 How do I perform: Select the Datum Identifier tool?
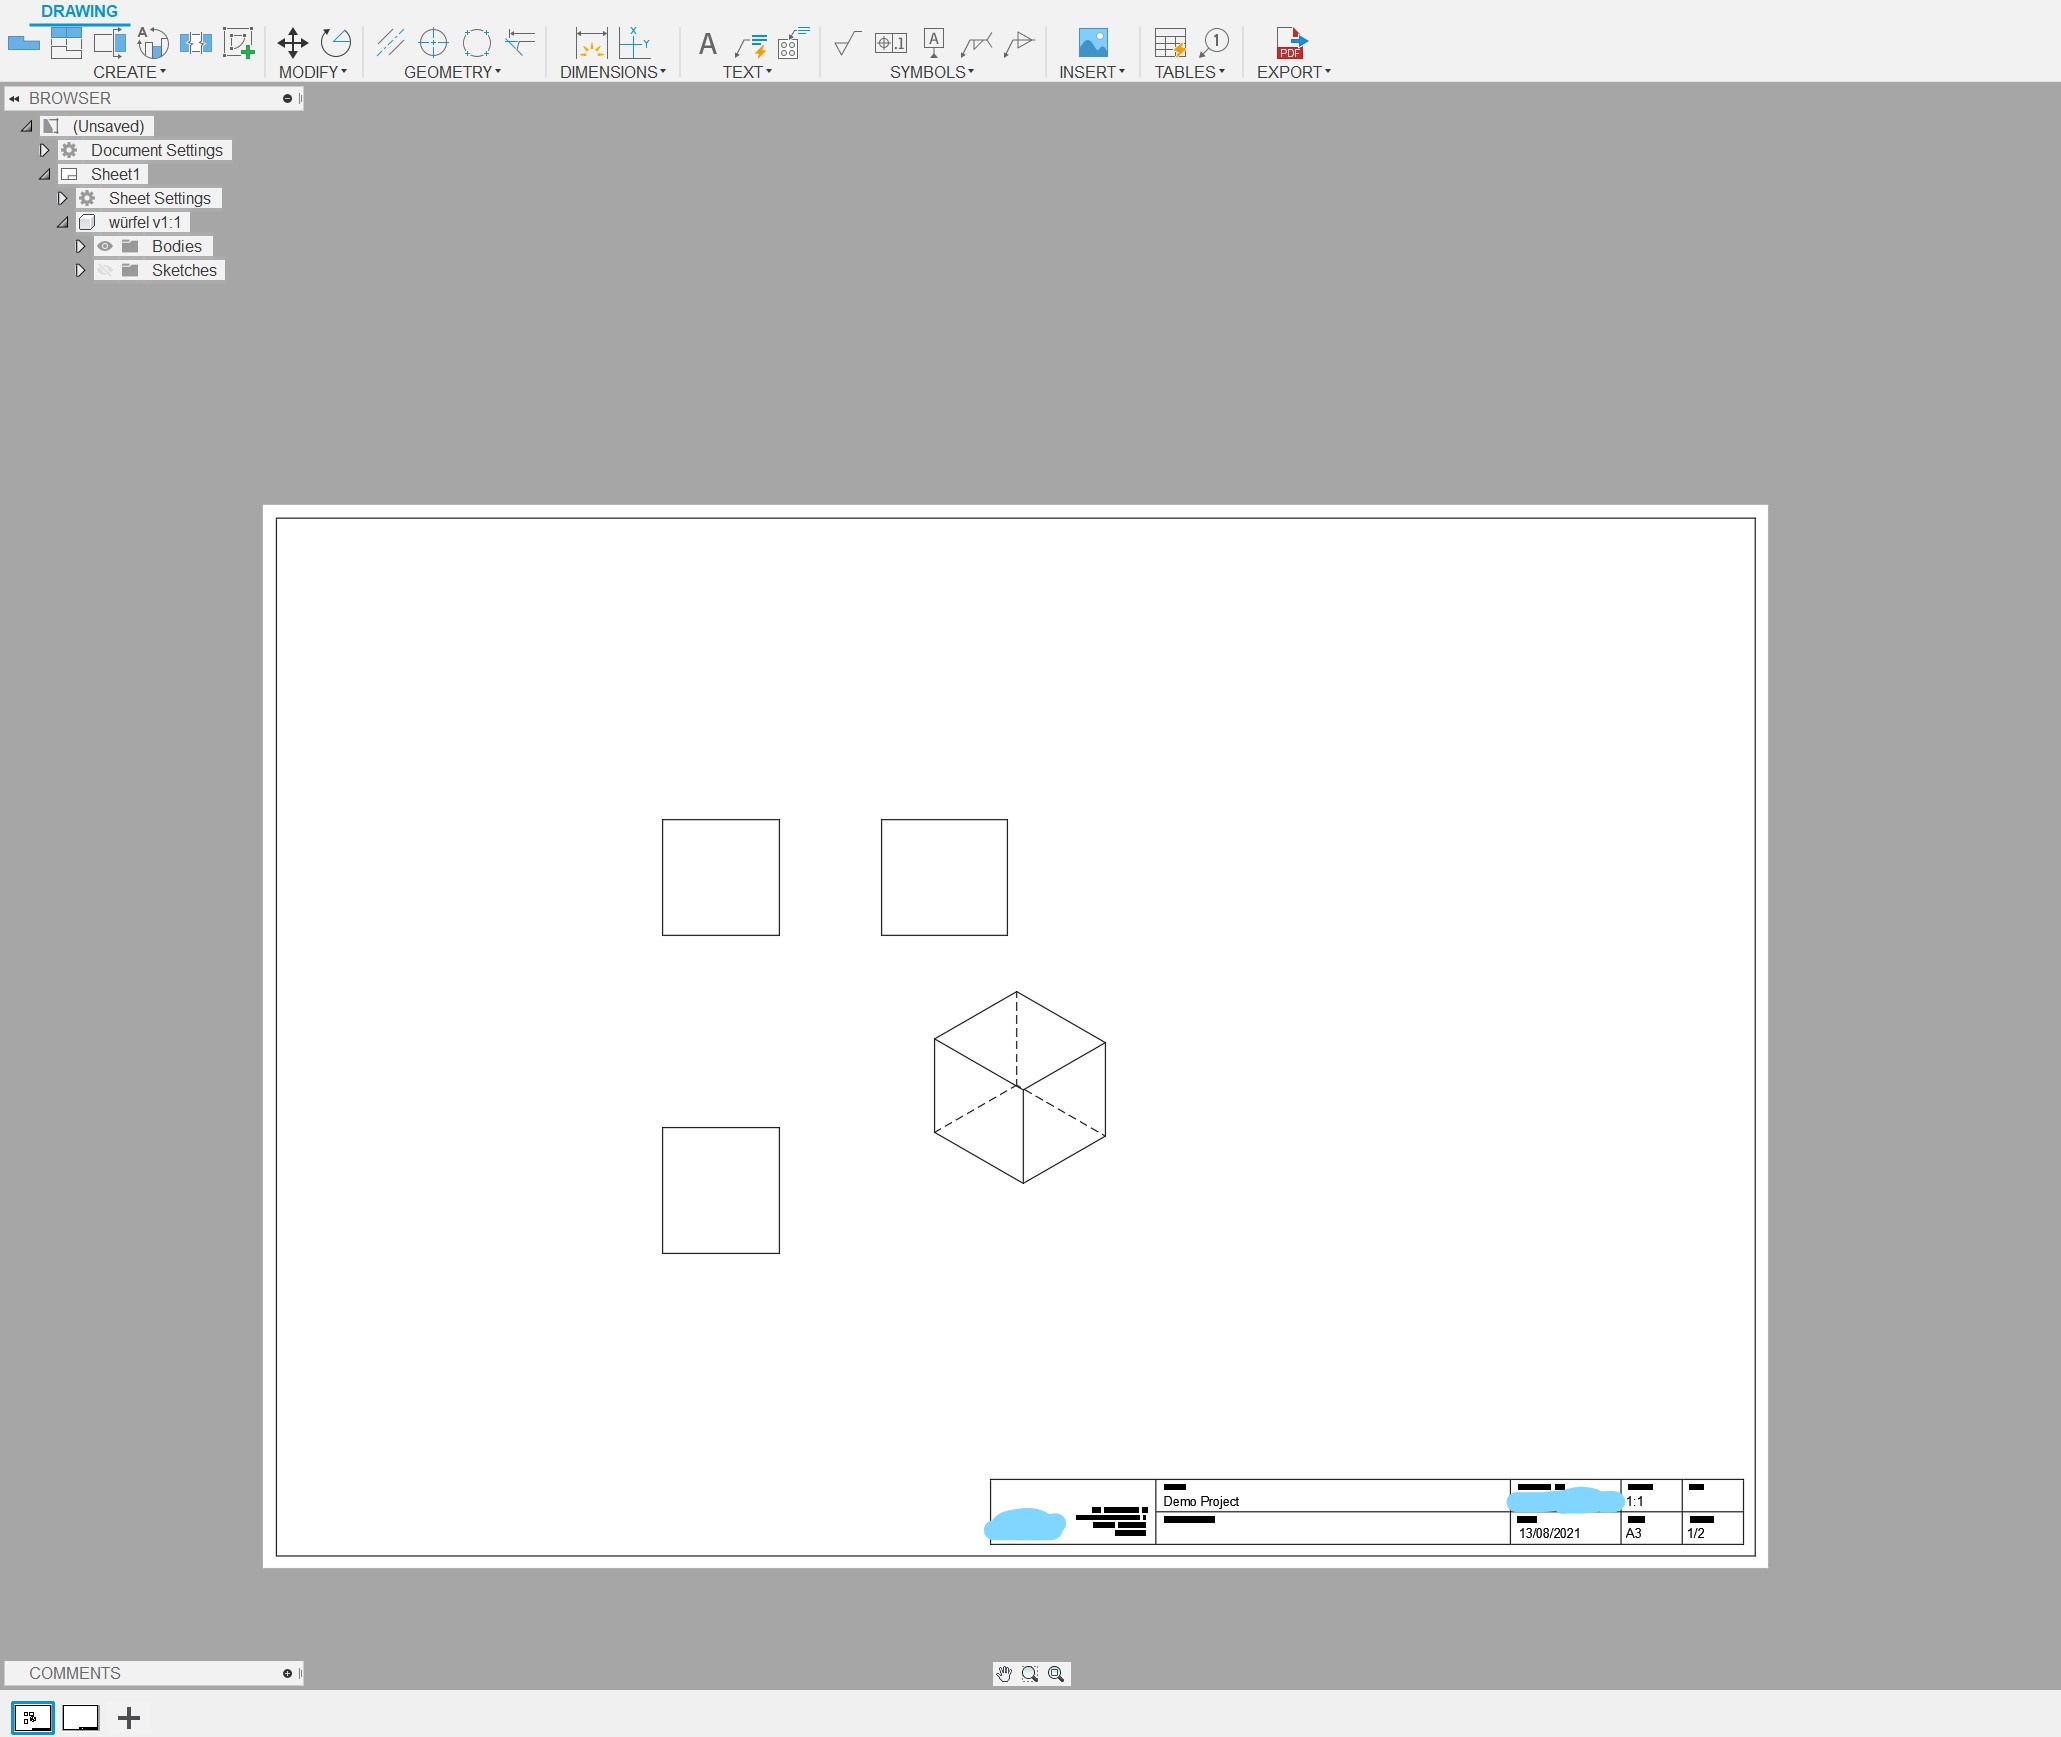[933, 43]
